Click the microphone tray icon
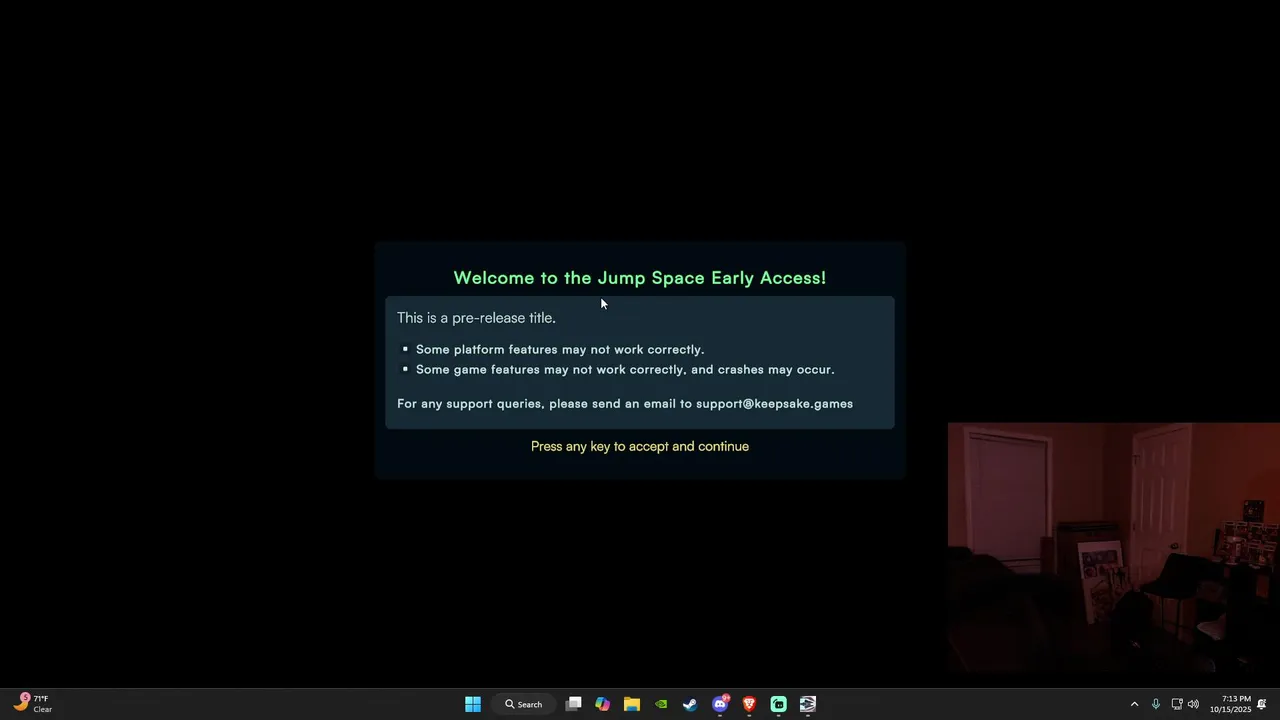This screenshot has width=1280, height=720. click(x=1156, y=704)
